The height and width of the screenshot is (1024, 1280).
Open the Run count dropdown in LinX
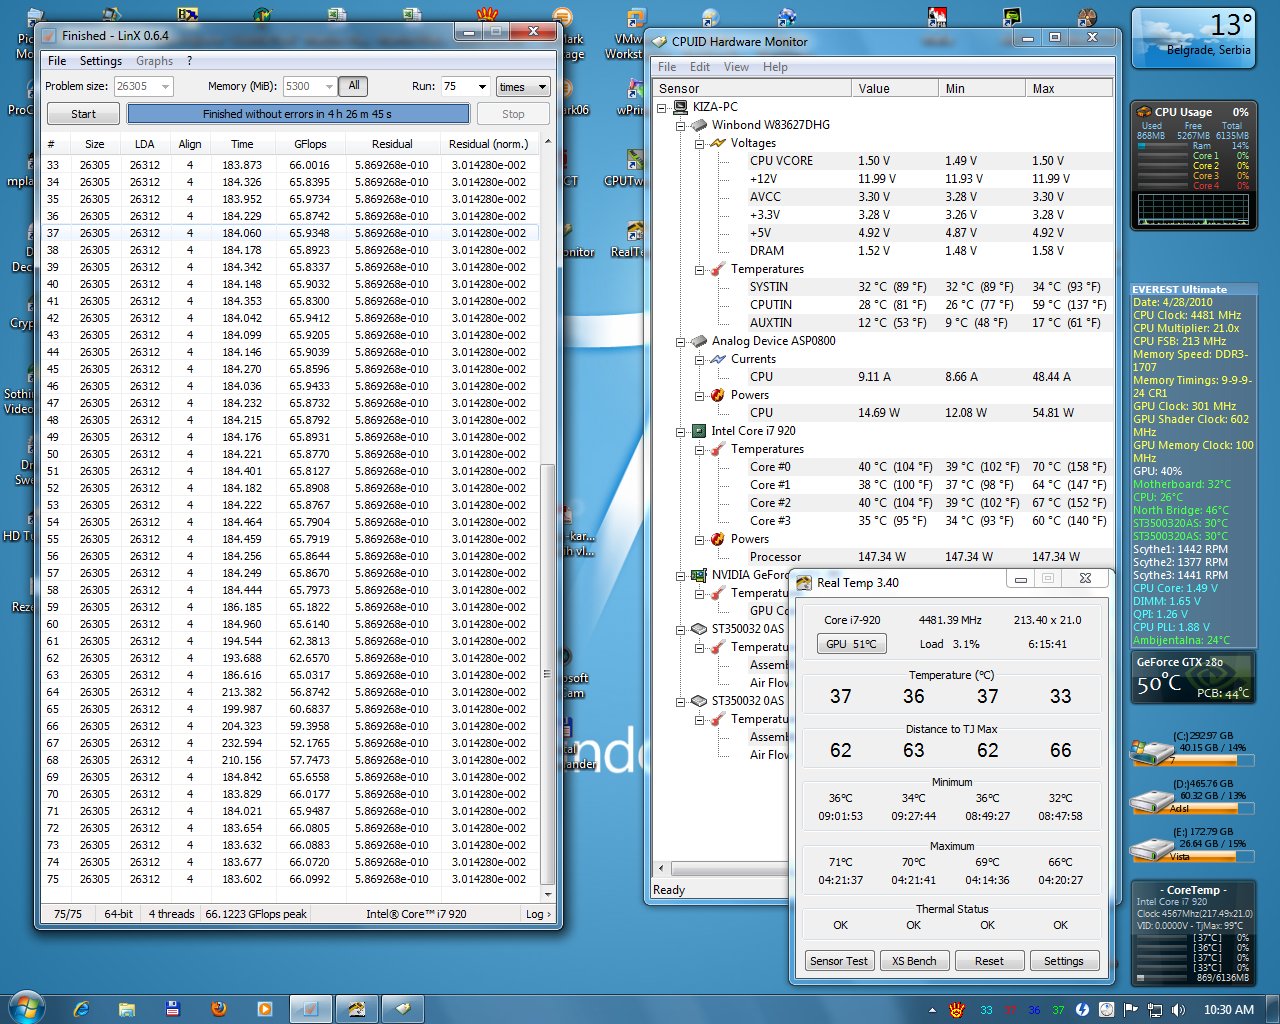[482, 87]
